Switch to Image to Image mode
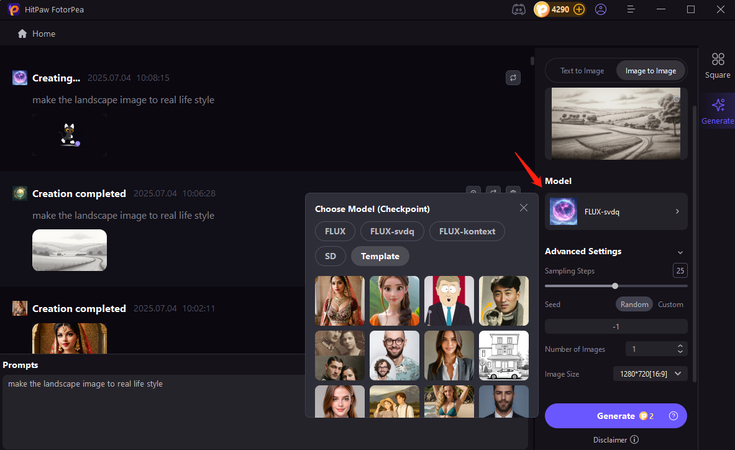 (651, 71)
